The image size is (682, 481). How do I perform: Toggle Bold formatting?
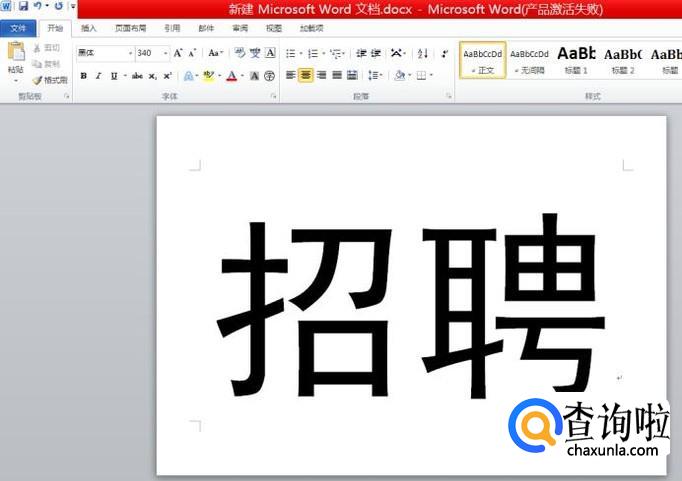coord(83,76)
